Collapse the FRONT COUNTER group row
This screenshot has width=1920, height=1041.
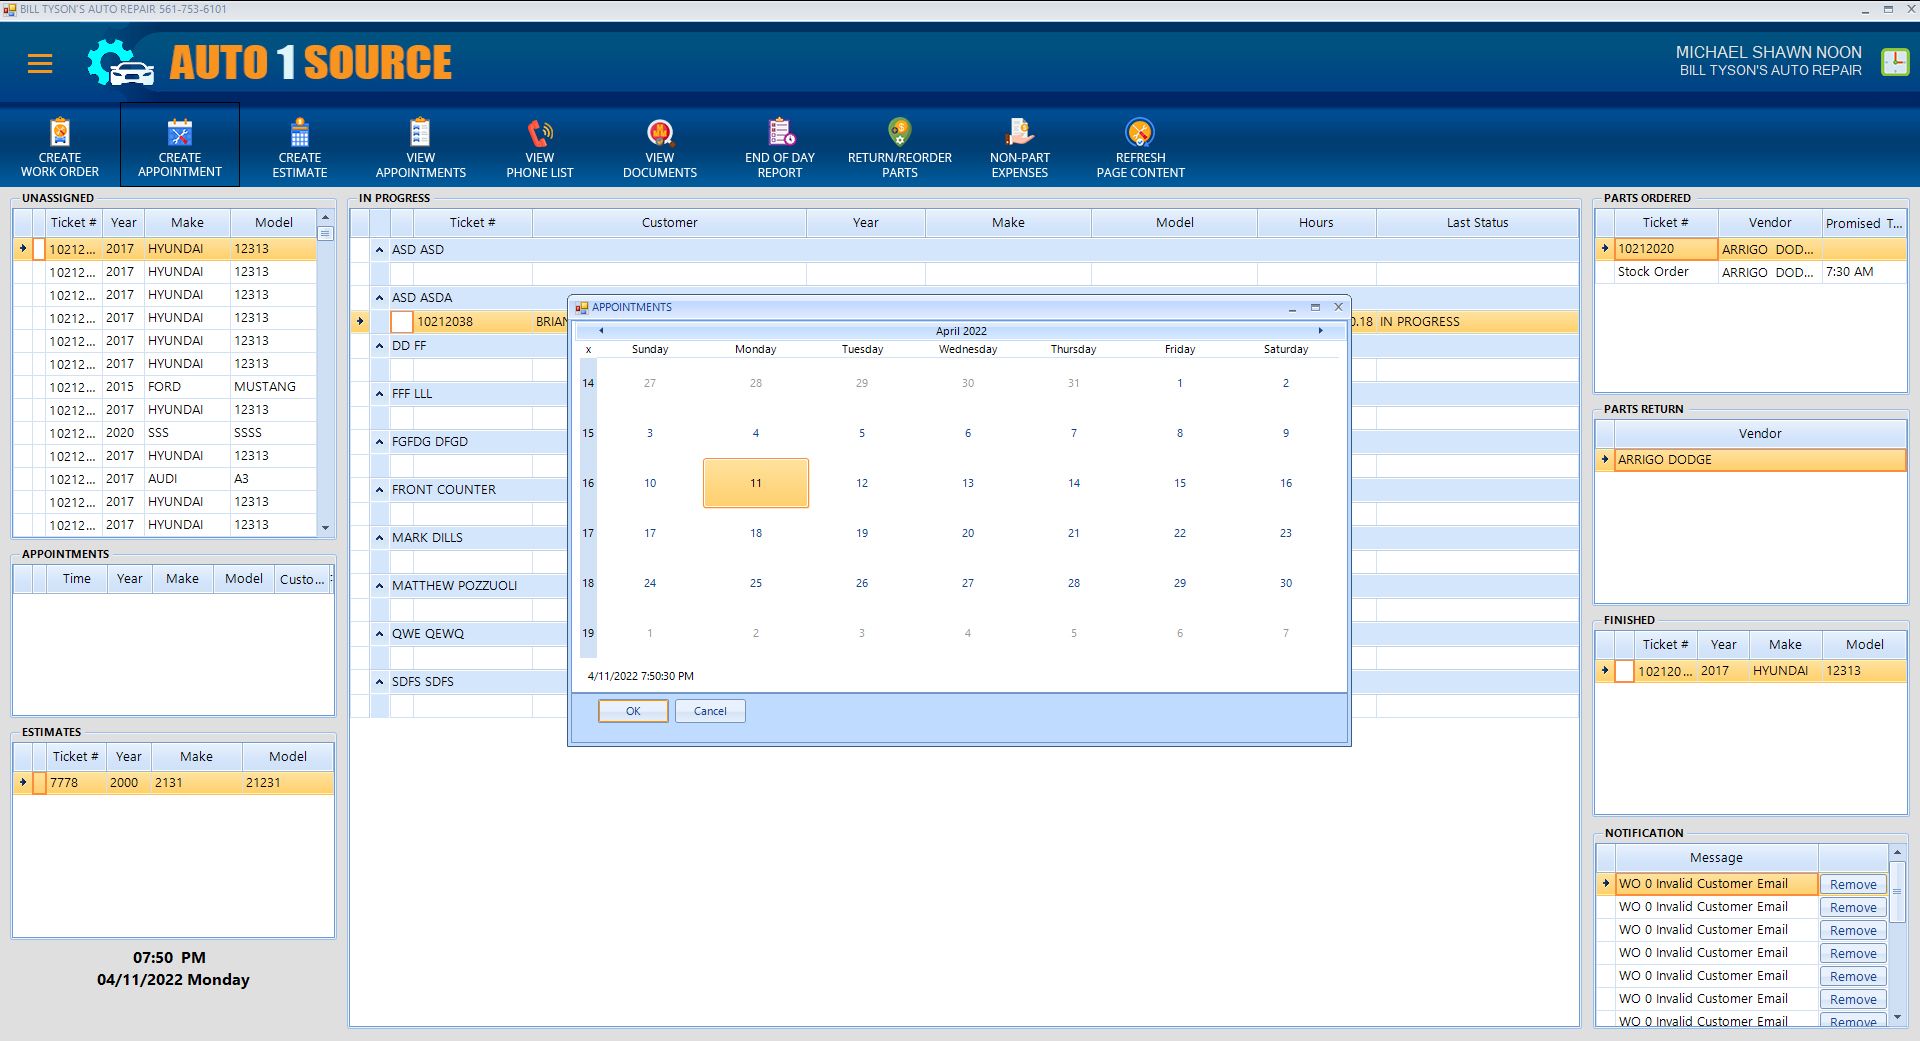point(380,490)
